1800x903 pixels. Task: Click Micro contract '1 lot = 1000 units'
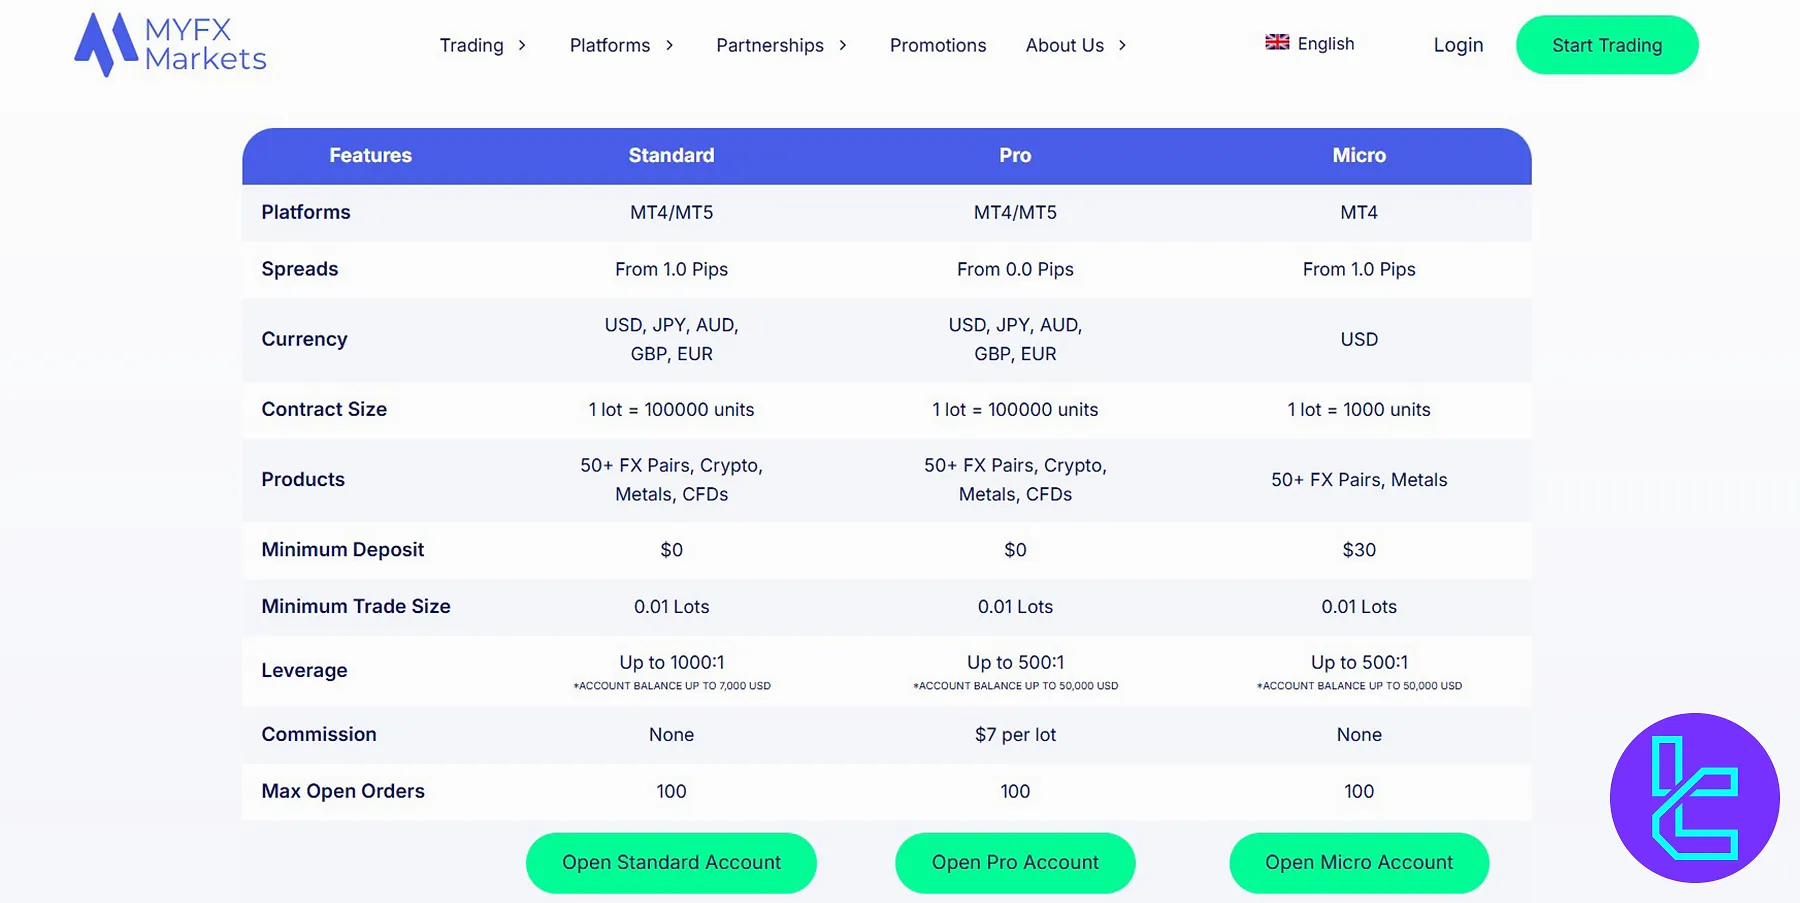click(x=1359, y=409)
